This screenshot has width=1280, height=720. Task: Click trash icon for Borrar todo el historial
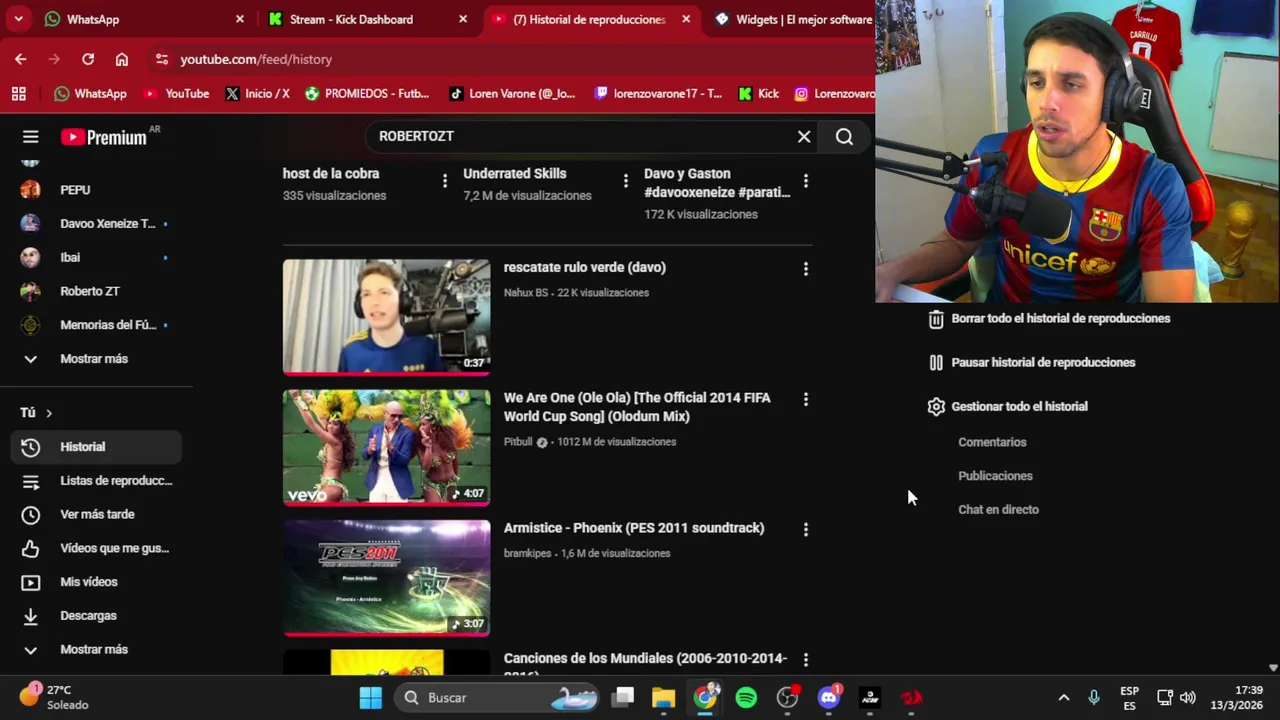936,319
